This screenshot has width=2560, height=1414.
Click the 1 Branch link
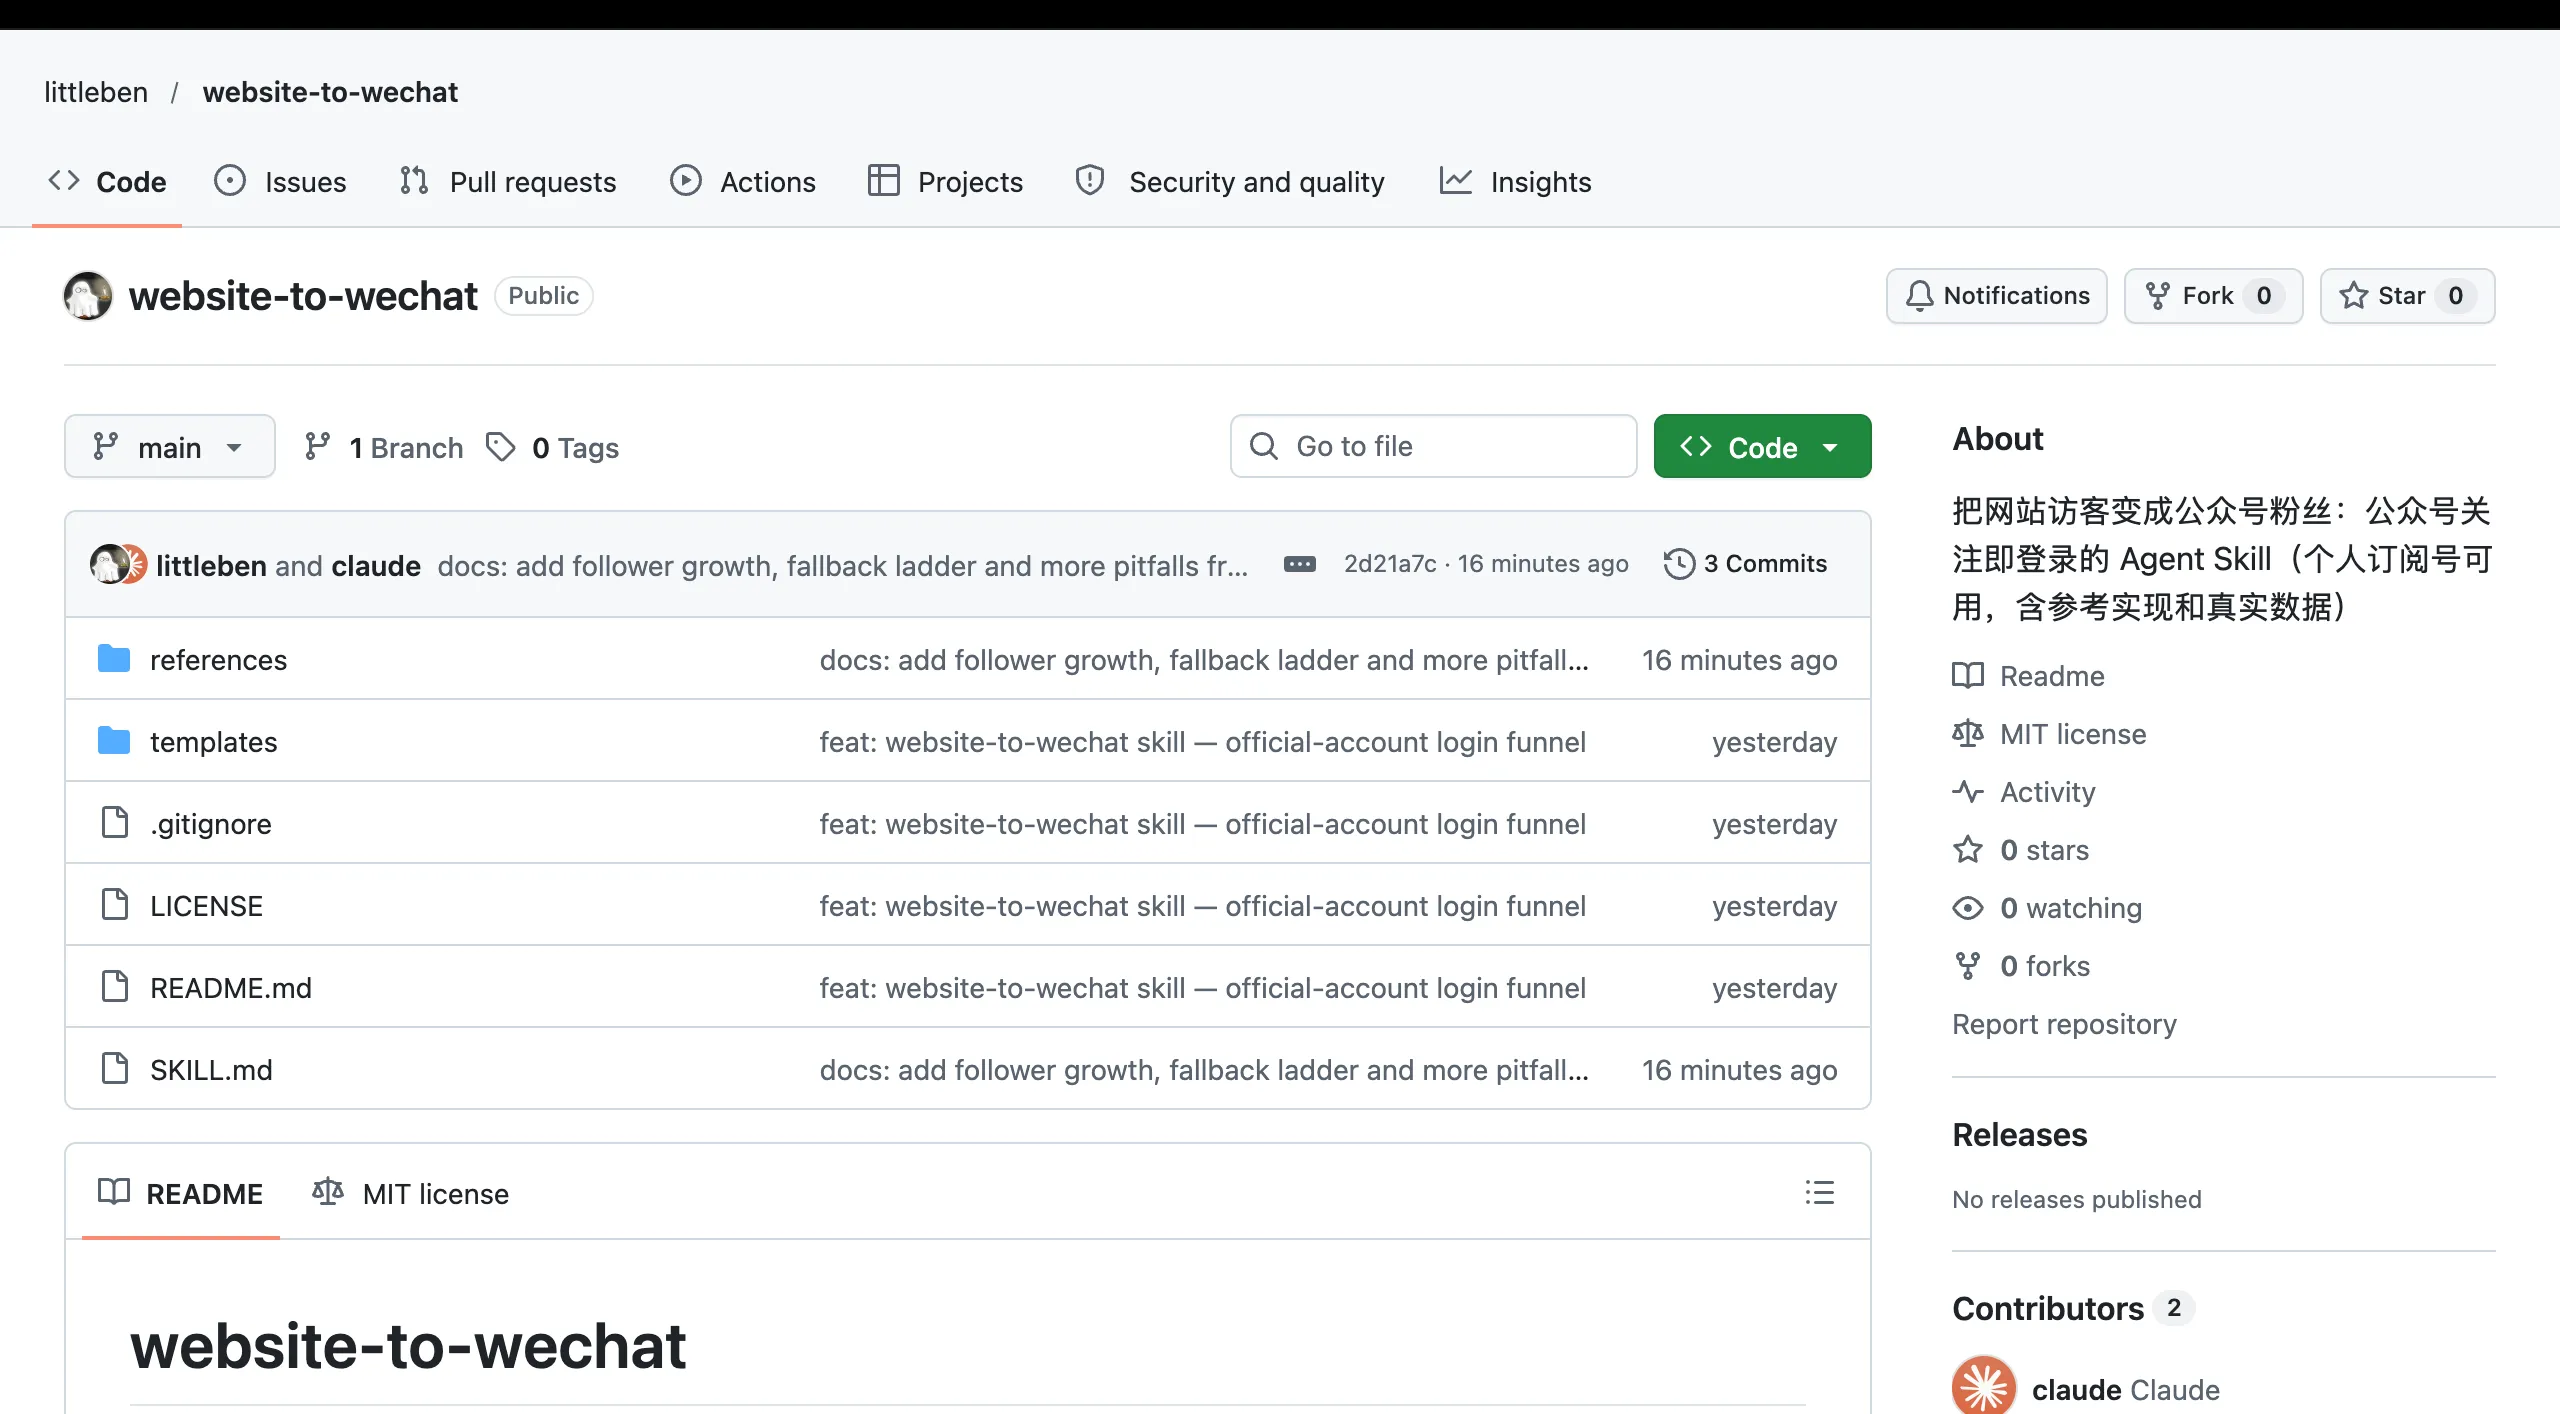tap(384, 447)
